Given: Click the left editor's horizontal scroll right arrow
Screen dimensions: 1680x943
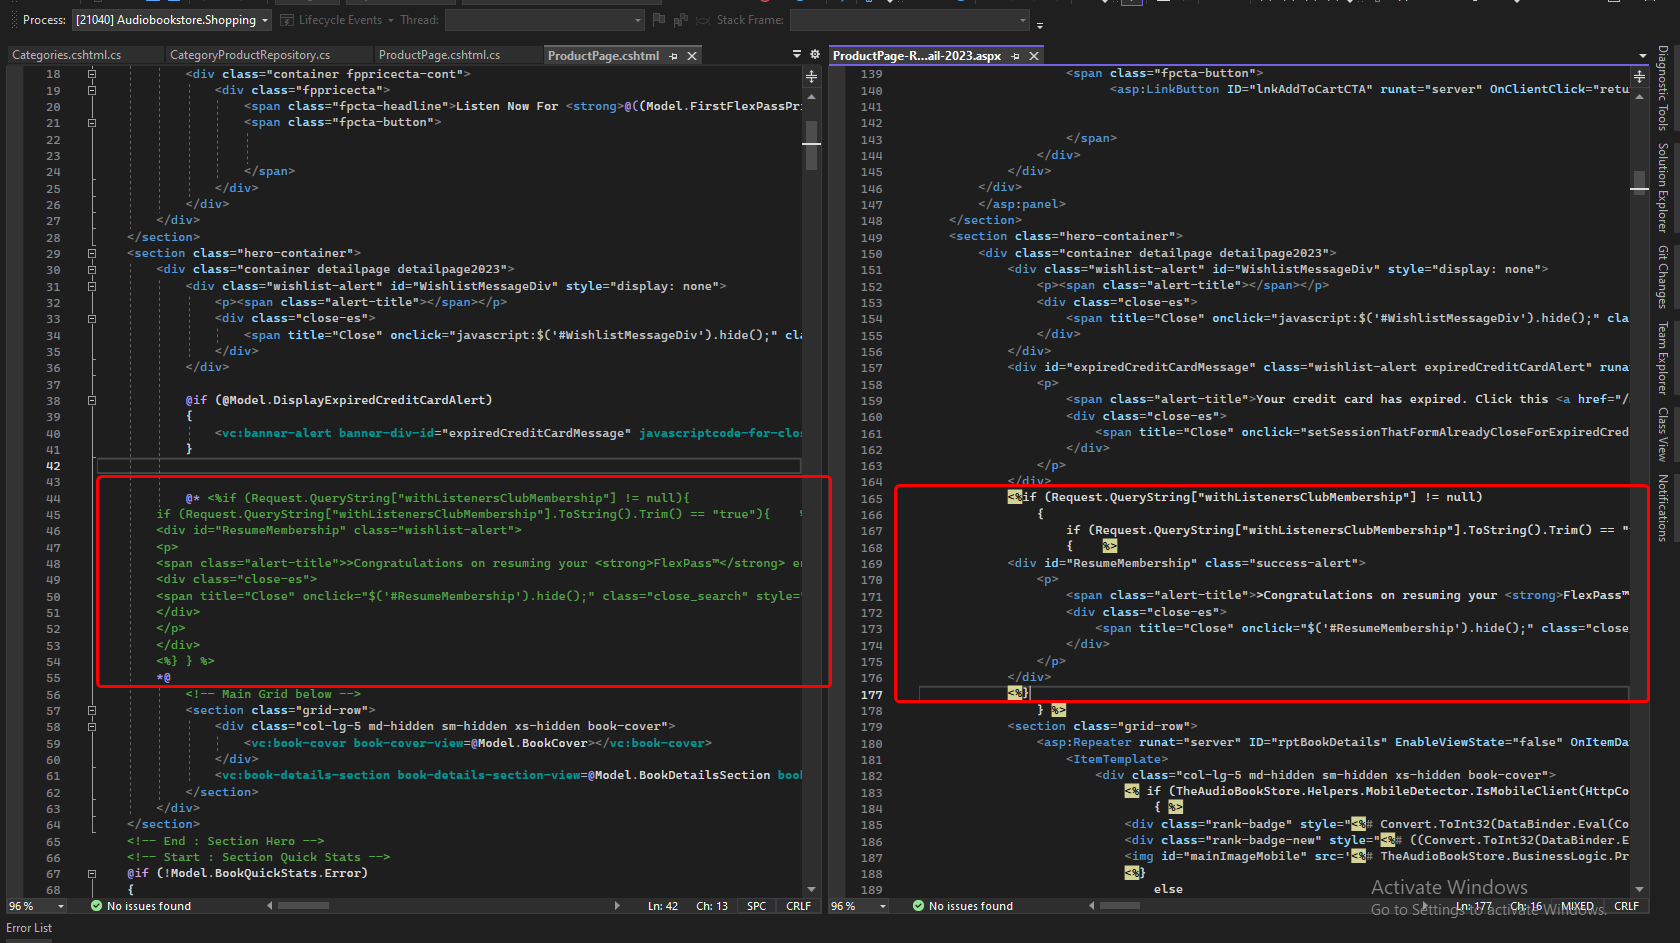Looking at the screenshot, I should [617, 906].
